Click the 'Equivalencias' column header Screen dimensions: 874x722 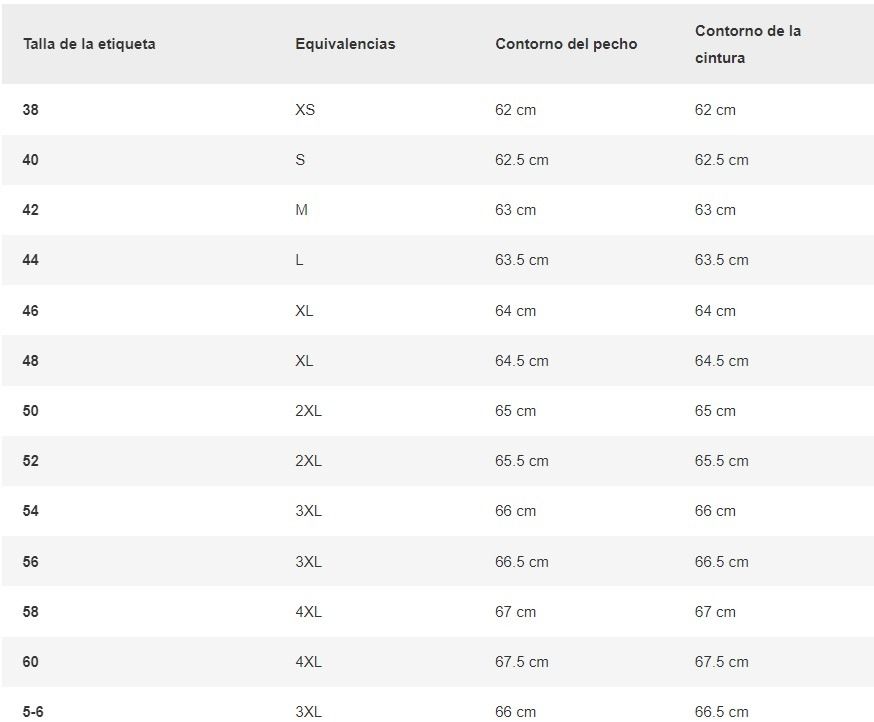(x=345, y=44)
